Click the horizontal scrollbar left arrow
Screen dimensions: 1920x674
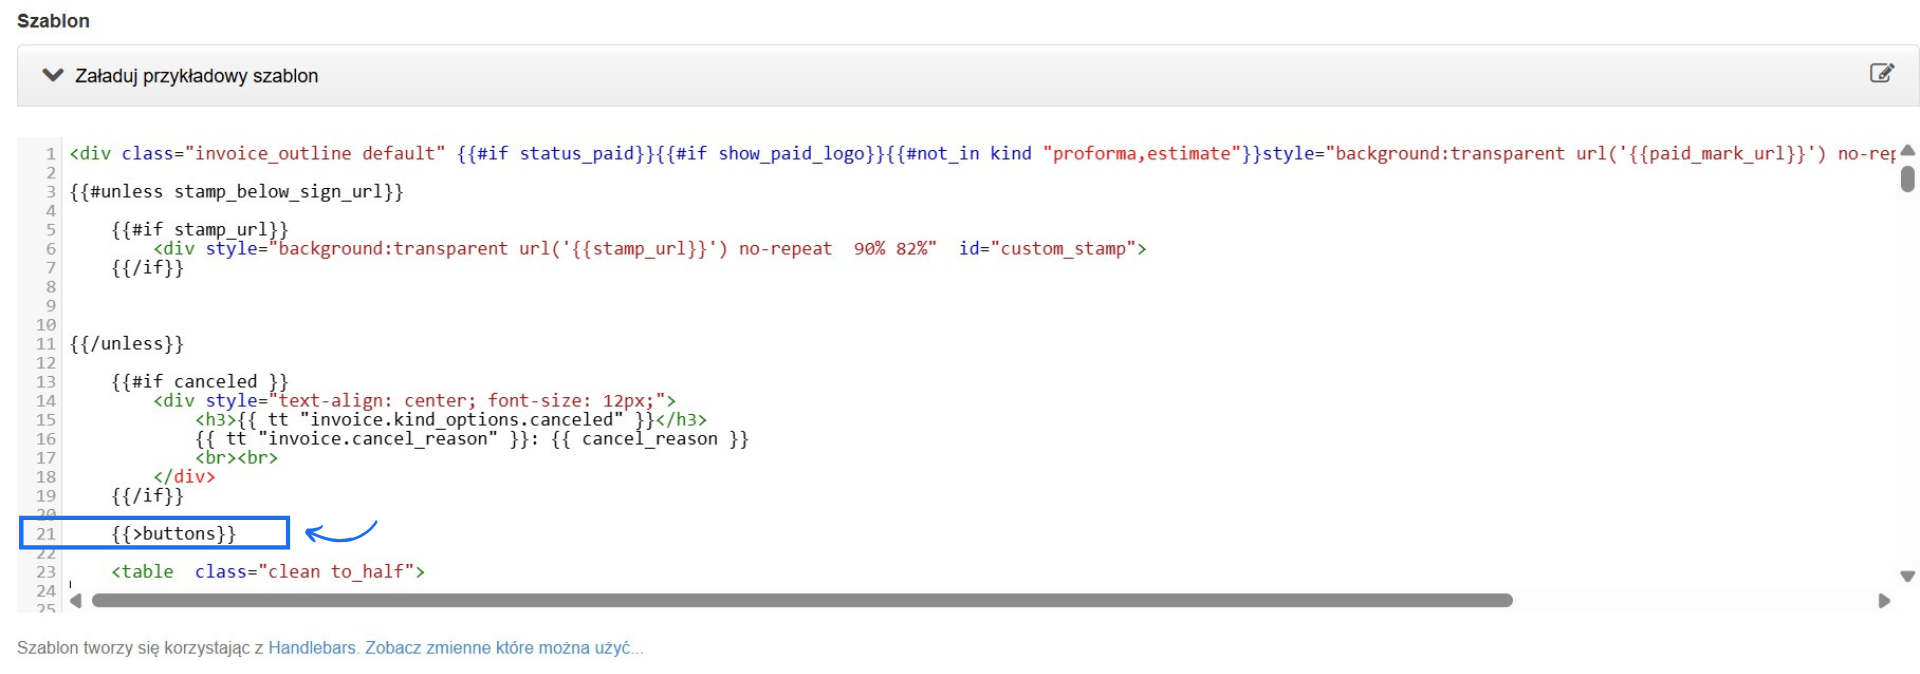pyautogui.click(x=76, y=601)
